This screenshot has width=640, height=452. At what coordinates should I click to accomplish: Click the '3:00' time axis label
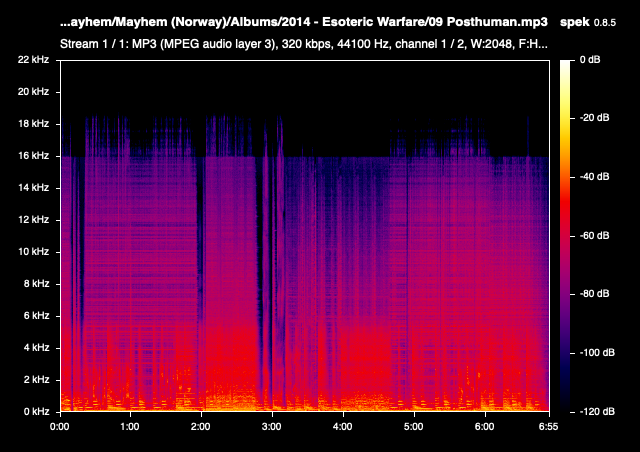271,427
